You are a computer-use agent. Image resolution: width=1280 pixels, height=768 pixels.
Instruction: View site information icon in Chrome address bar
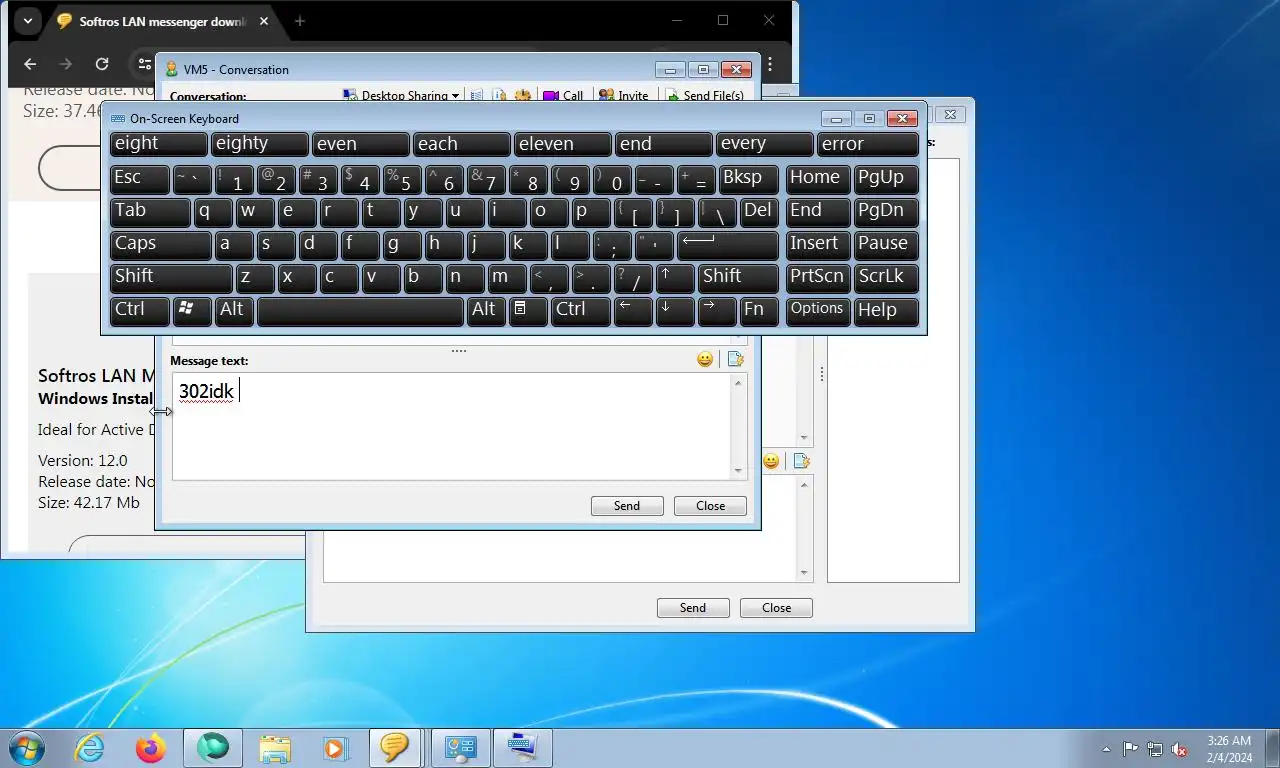(145, 64)
